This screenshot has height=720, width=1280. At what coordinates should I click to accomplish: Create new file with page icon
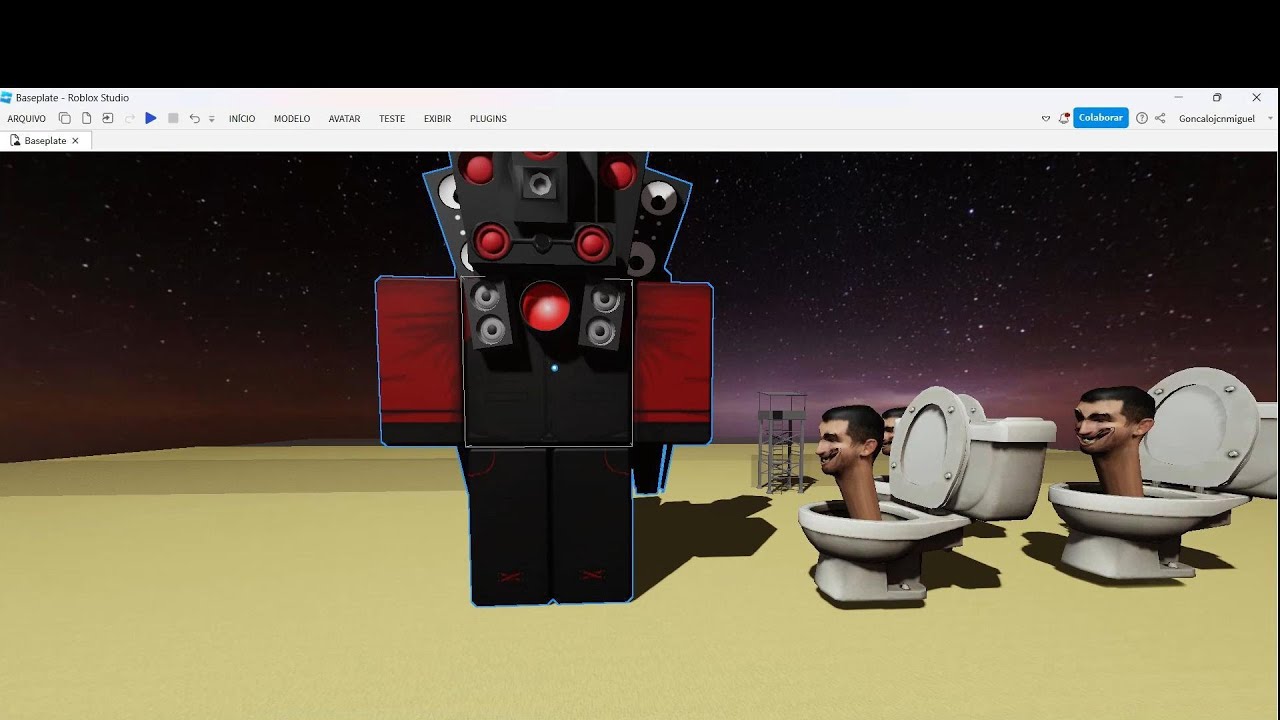point(87,118)
